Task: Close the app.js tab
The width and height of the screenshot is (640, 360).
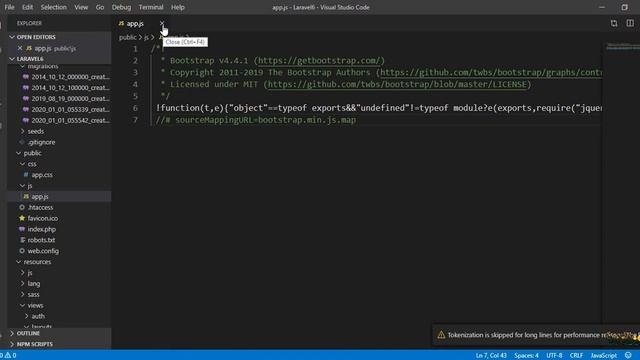Action: [x=162, y=24]
